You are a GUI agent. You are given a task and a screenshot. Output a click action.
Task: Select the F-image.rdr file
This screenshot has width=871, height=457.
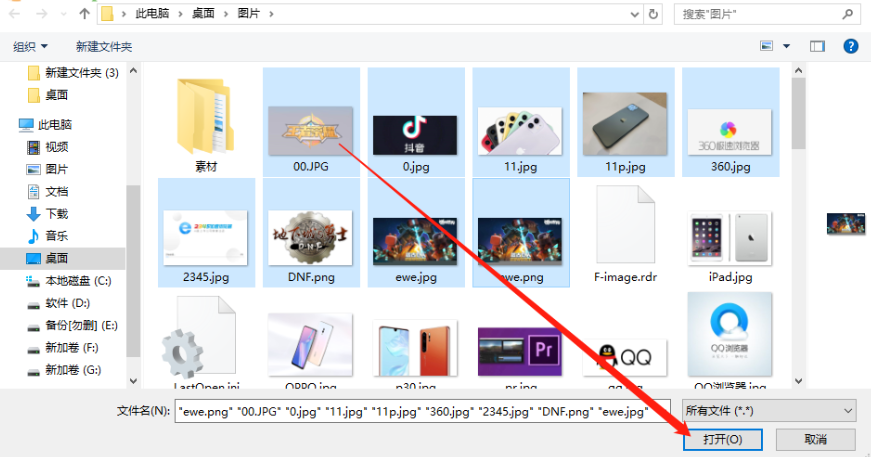click(625, 233)
